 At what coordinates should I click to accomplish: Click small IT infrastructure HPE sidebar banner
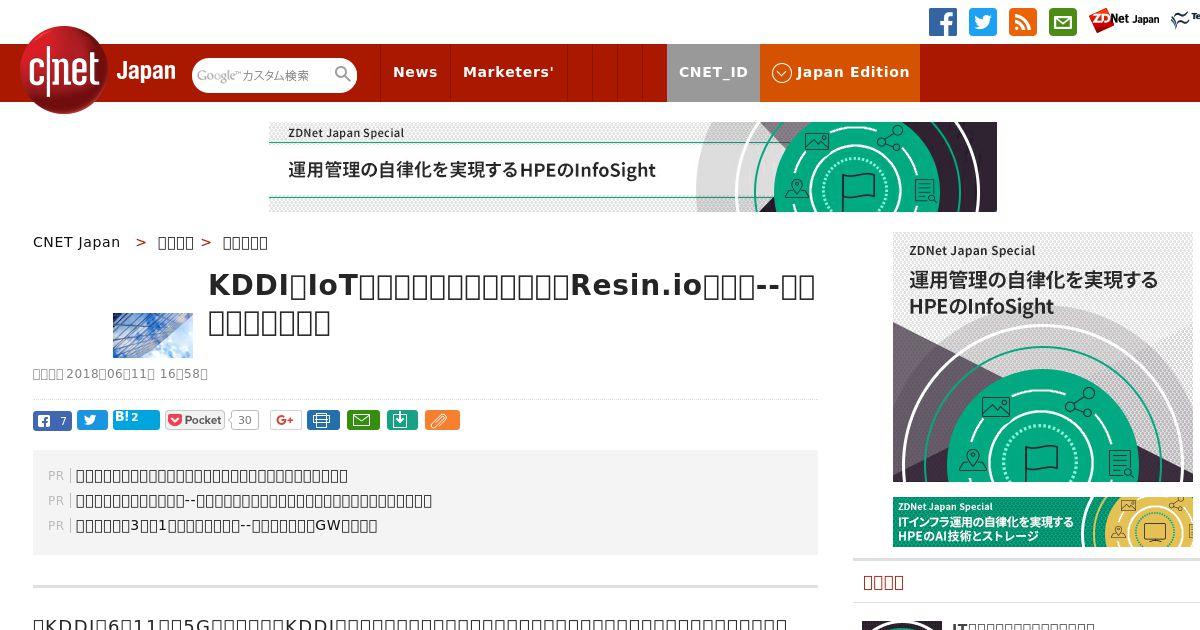click(x=1043, y=522)
